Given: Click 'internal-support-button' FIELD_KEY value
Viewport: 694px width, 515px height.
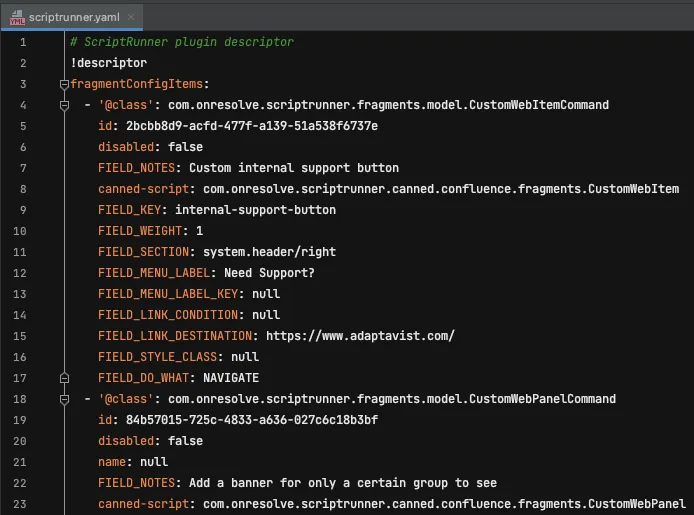Looking at the screenshot, I should (x=255, y=210).
